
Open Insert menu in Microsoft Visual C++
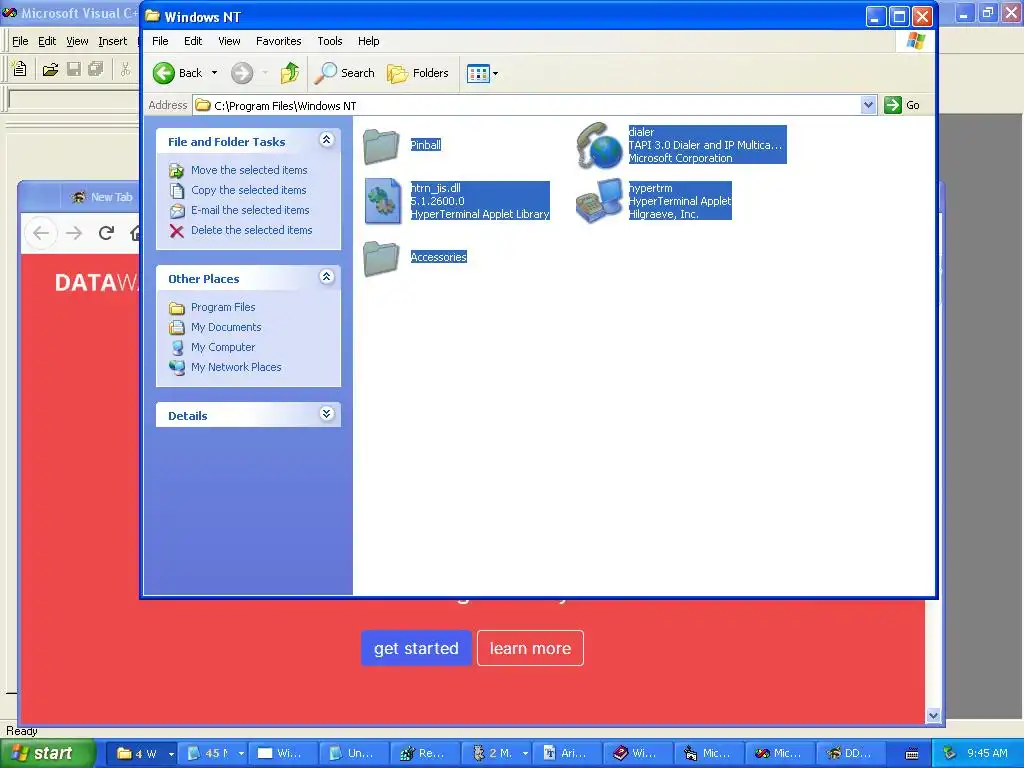[112, 41]
